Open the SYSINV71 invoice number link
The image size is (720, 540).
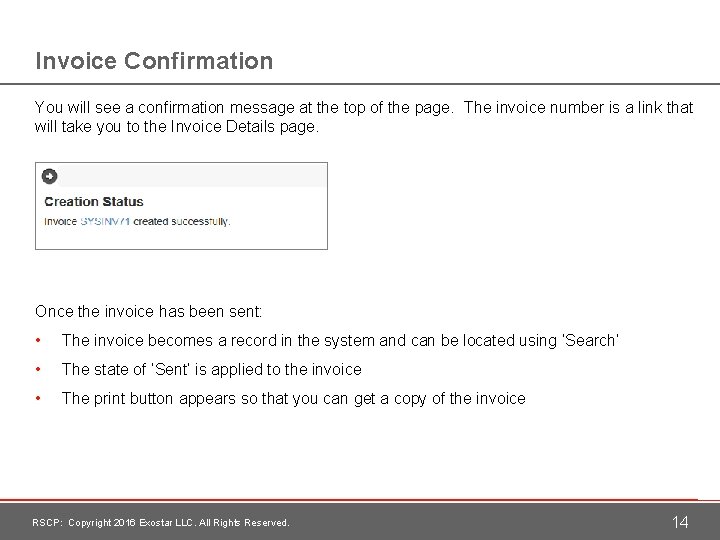click(x=105, y=221)
